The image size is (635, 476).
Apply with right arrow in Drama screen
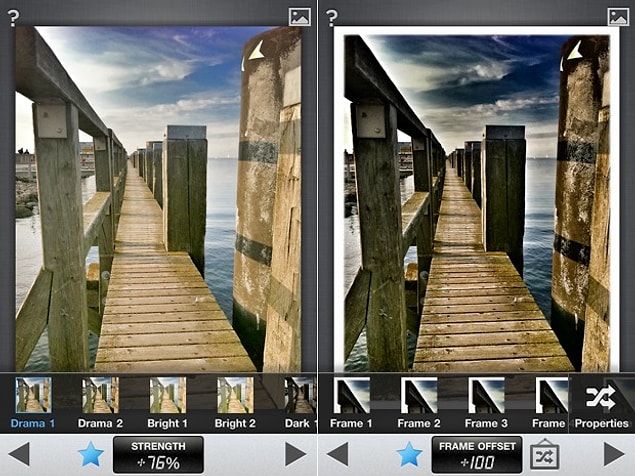pyautogui.click(x=296, y=454)
